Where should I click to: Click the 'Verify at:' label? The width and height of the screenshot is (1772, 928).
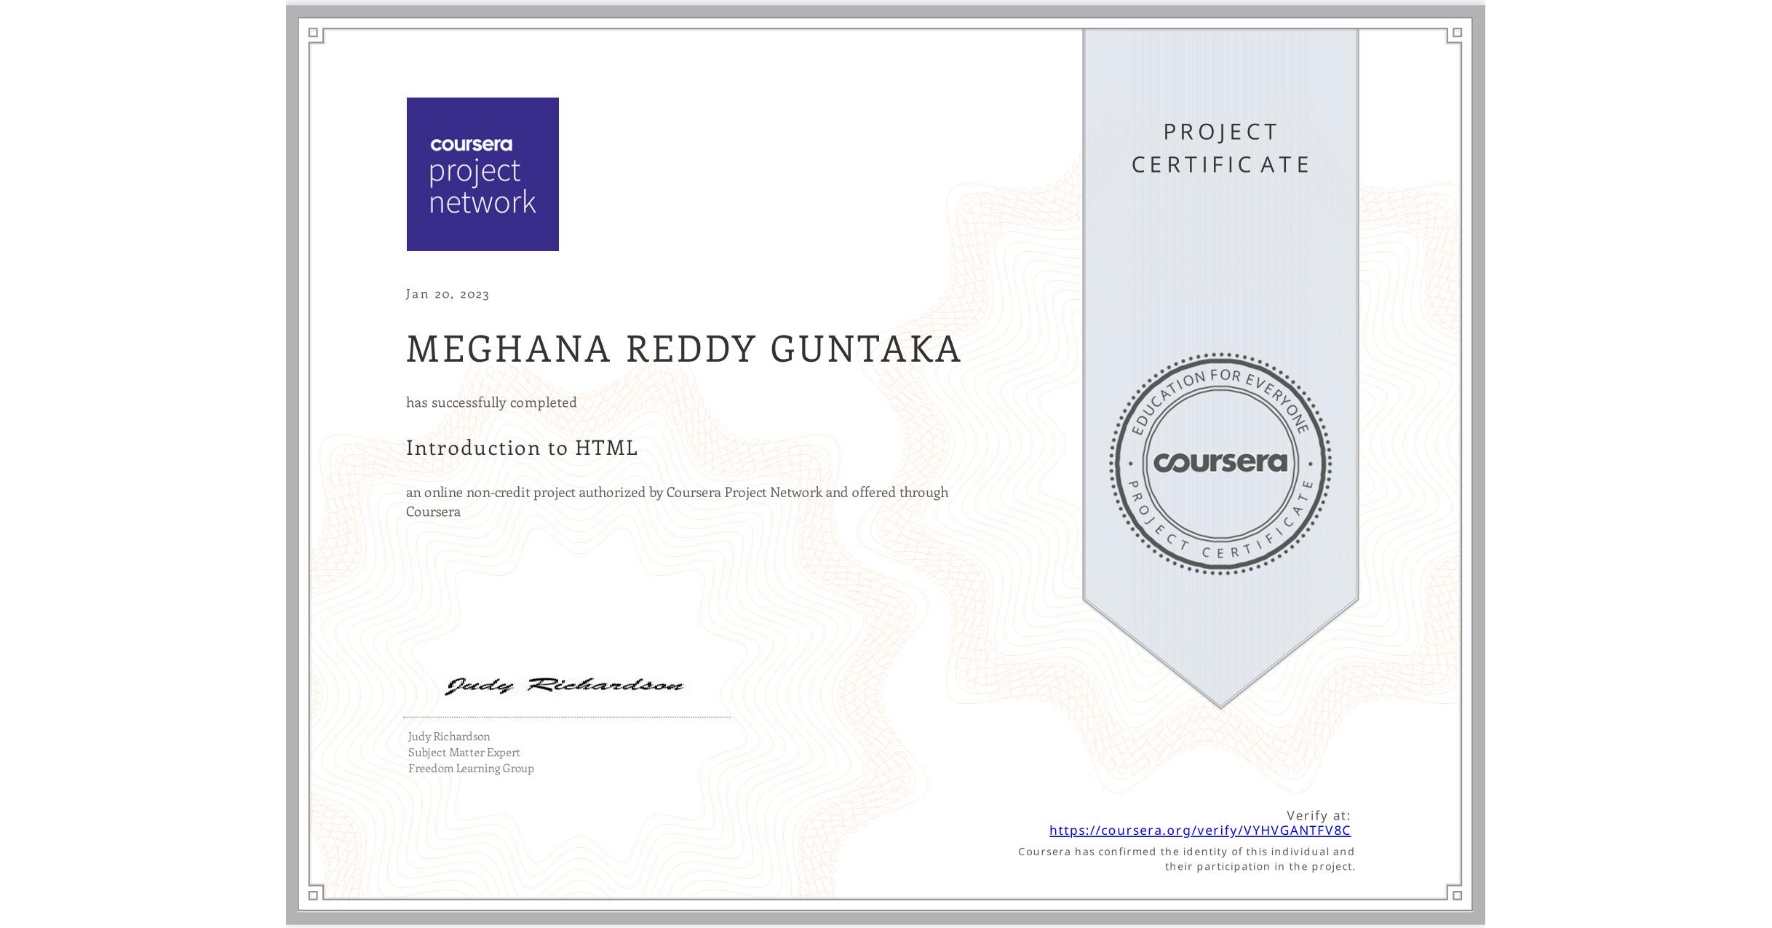tap(1318, 815)
